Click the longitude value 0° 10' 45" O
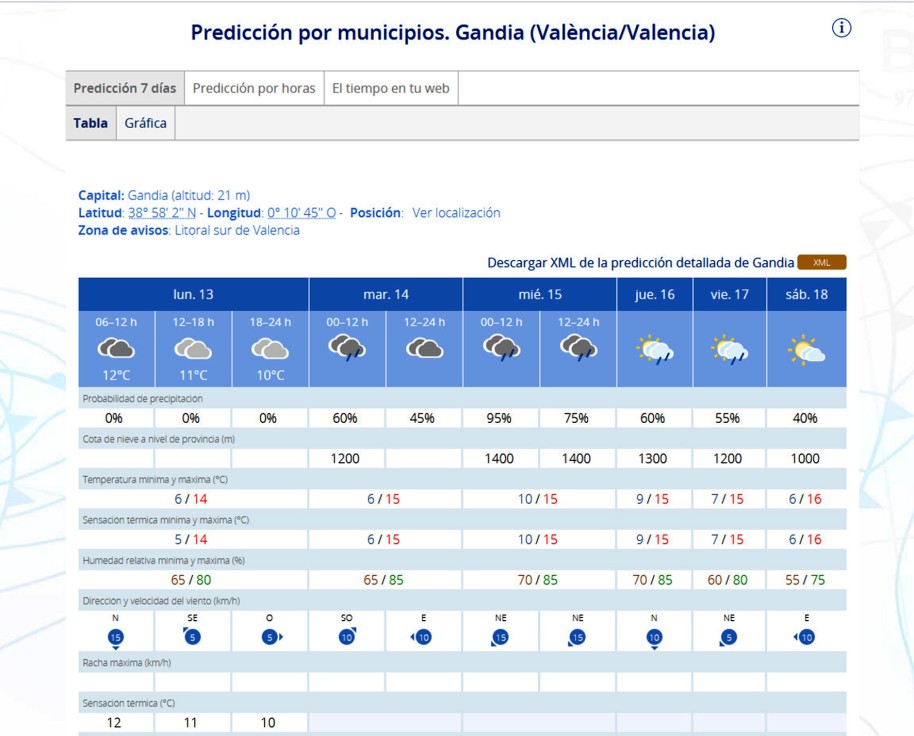The width and height of the screenshot is (914, 736). click(x=301, y=213)
